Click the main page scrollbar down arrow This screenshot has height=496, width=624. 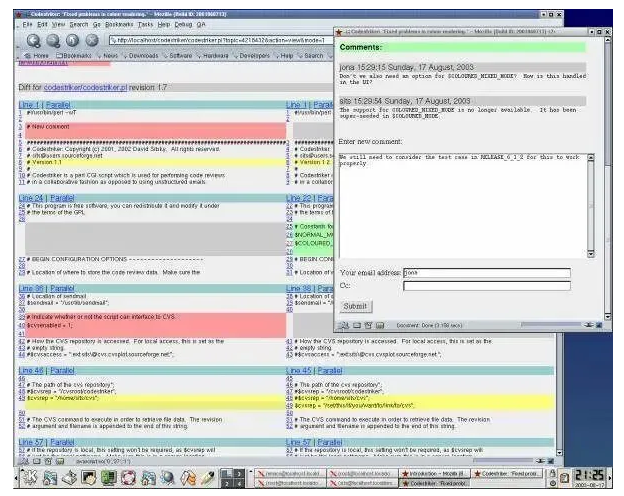click(559, 453)
